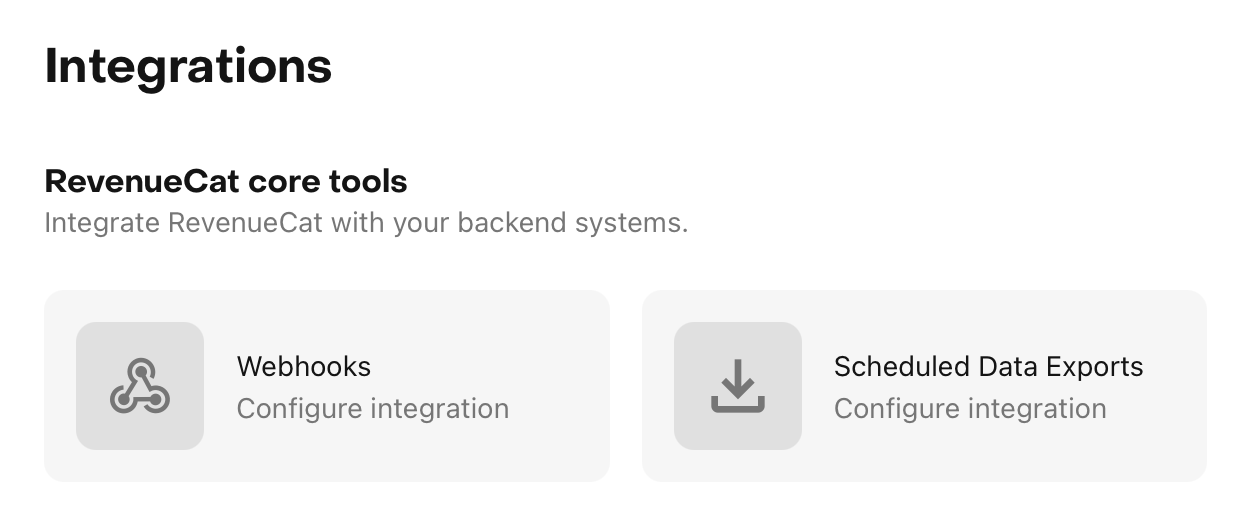This screenshot has height=526, width=1246.
Task: Click Configure integration under Webhooks
Action: pos(373,409)
